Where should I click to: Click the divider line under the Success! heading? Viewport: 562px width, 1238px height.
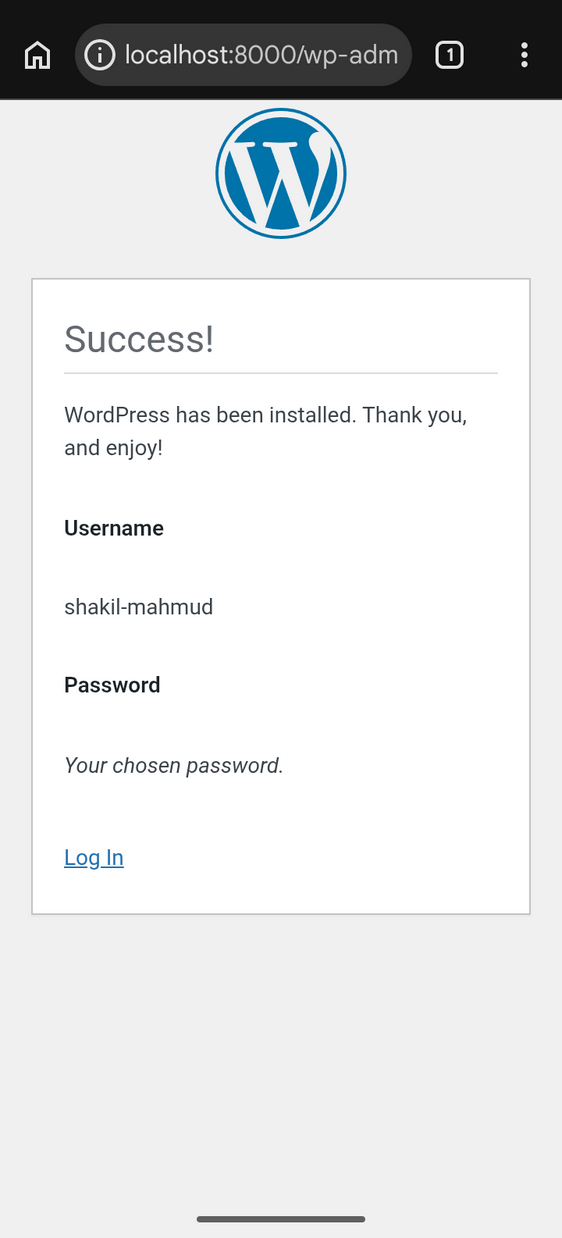pos(281,373)
